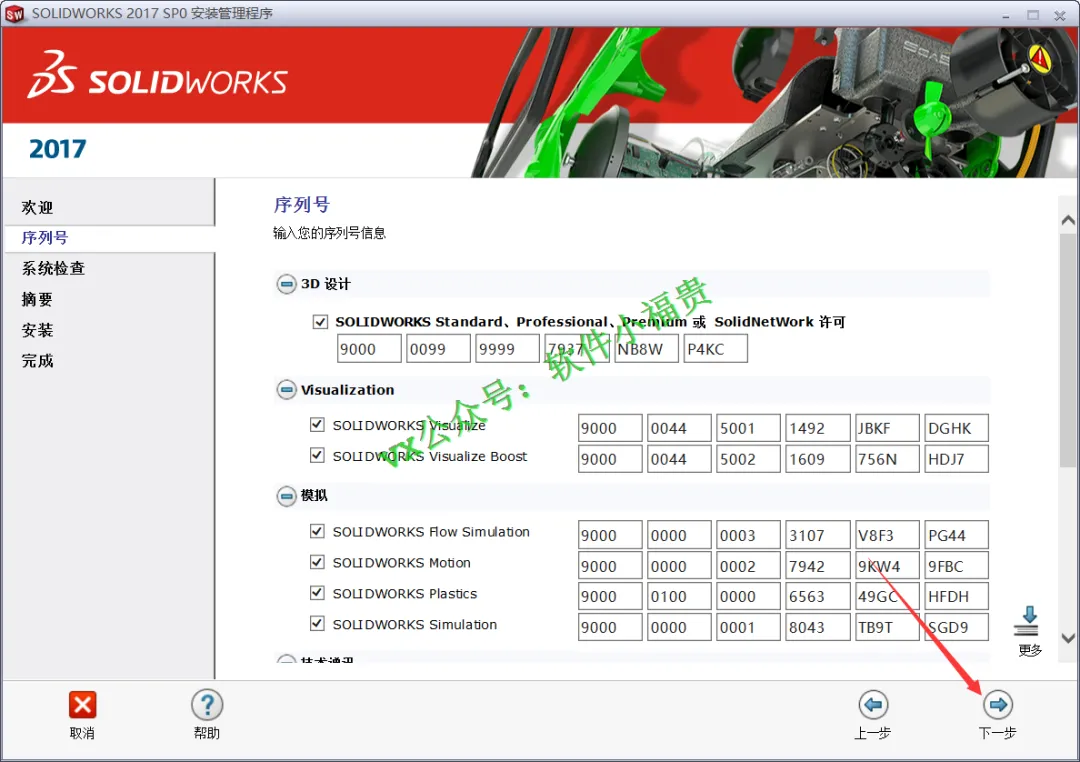Click the red Cancel X icon
This screenshot has height=762, width=1080.
coord(82,705)
